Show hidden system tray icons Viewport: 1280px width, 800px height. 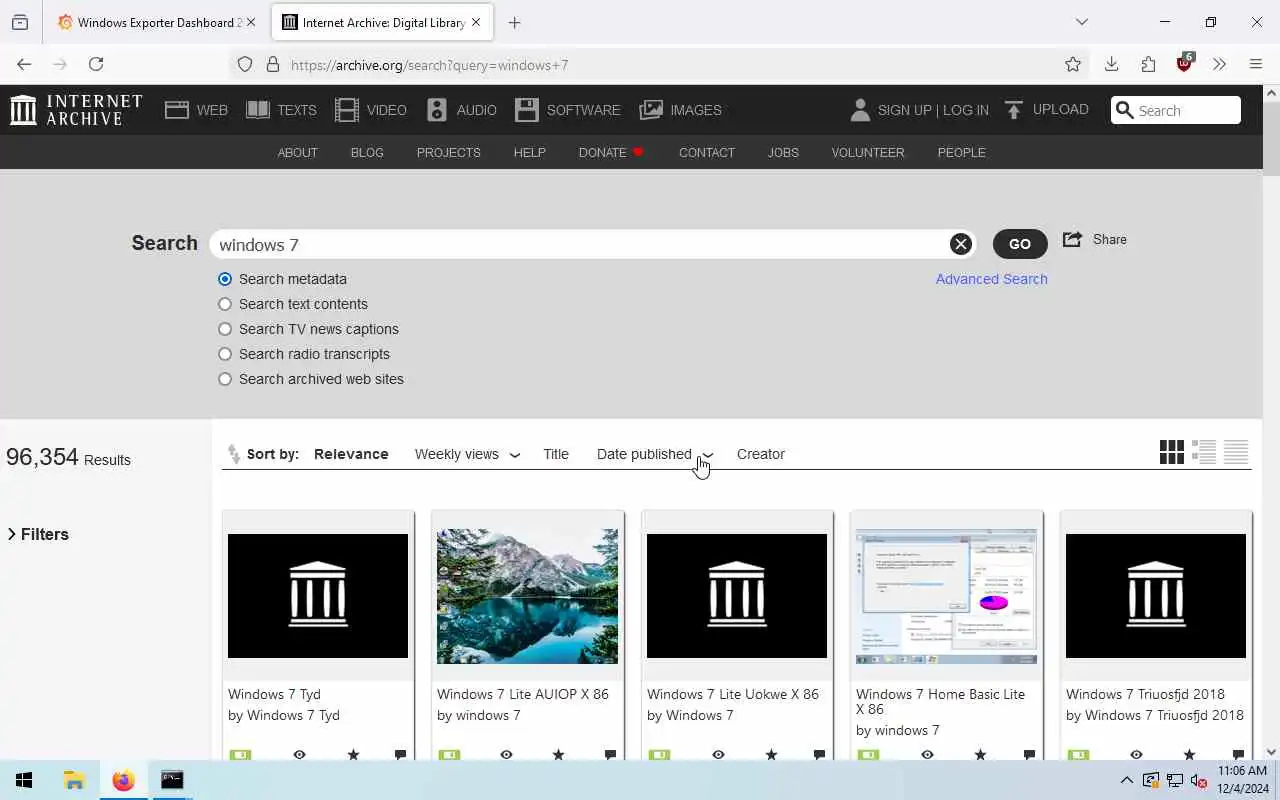click(x=1126, y=780)
